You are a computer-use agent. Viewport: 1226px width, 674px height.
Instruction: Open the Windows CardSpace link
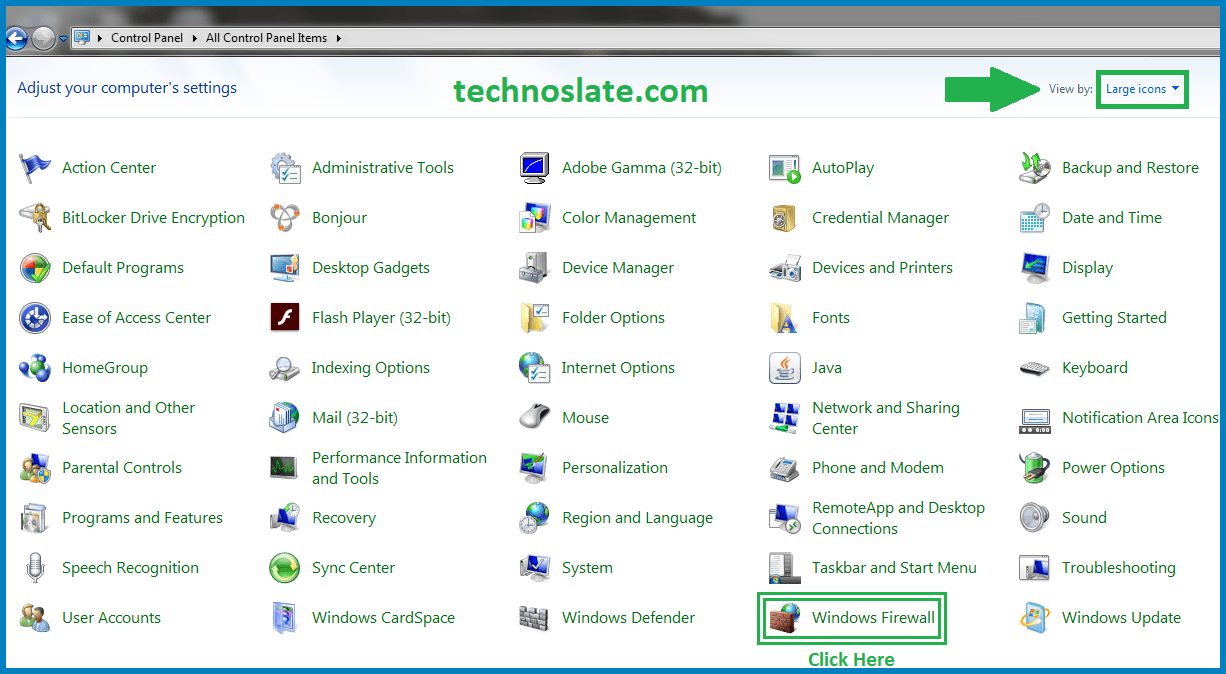(383, 618)
